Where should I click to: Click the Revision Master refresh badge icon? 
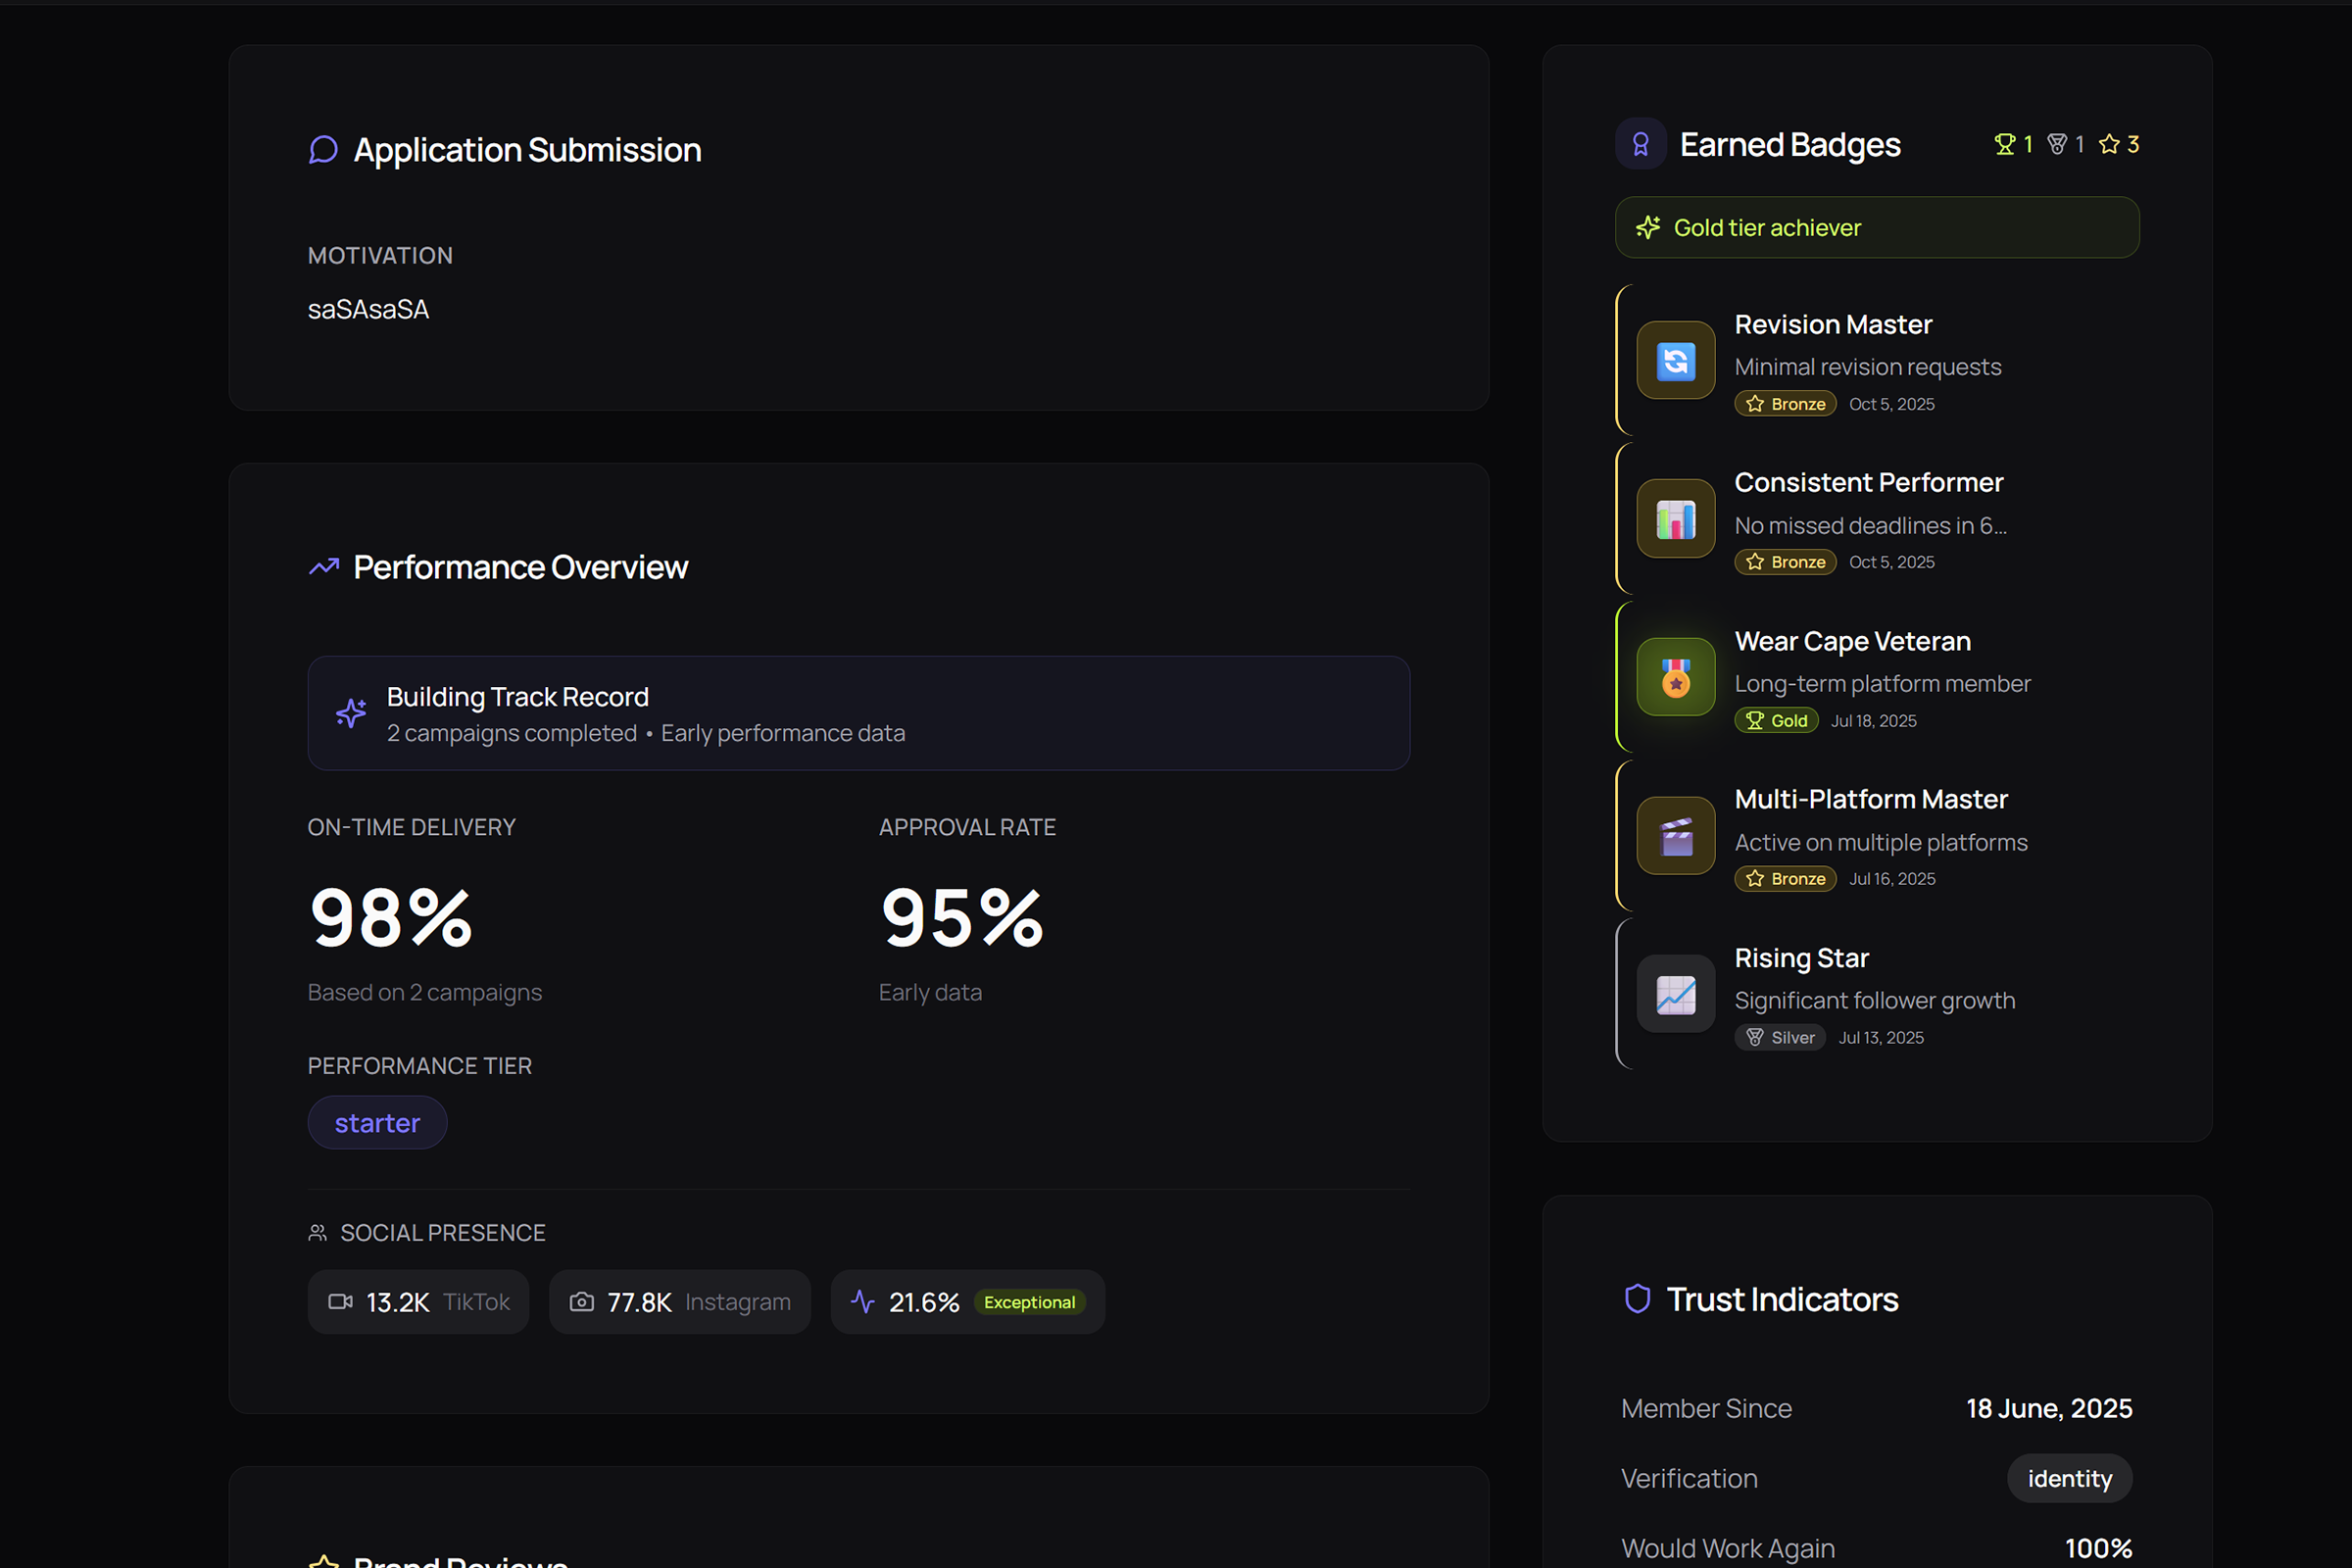click(1675, 361)
